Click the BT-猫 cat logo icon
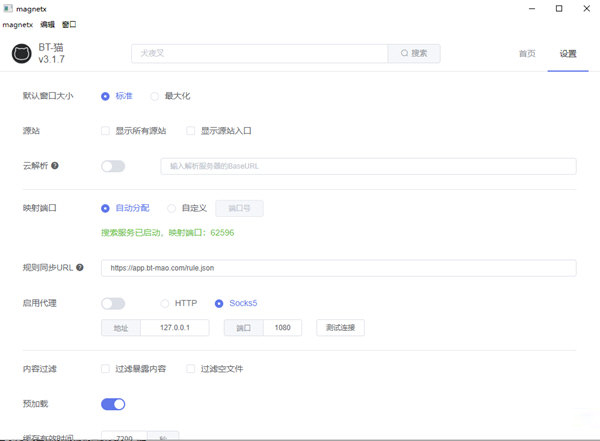This screenshot has width=600, height=441. (x=22, y=54)
